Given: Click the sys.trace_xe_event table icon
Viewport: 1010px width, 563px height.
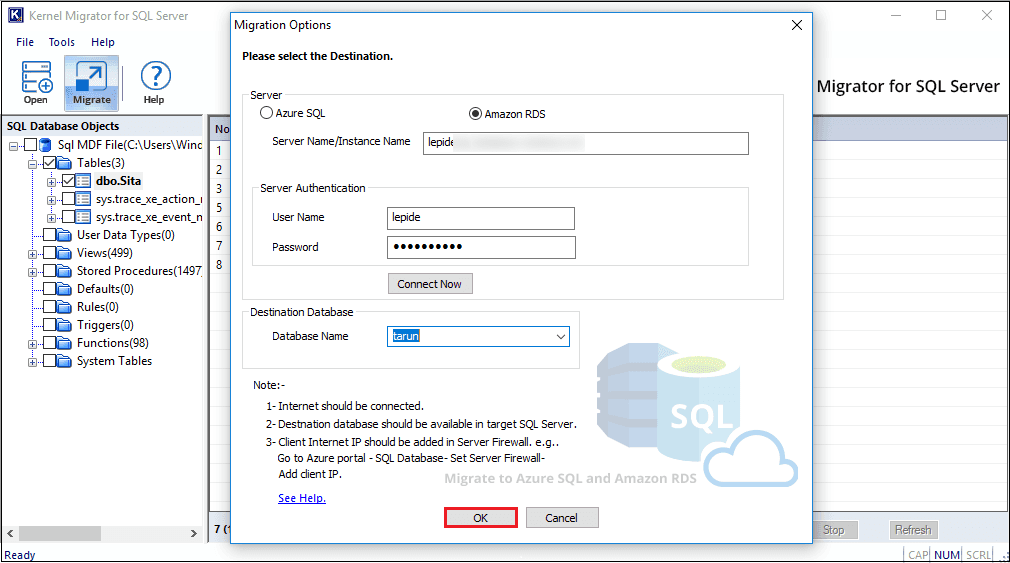Looking at the screenshot, I should [x=83, y=217].
